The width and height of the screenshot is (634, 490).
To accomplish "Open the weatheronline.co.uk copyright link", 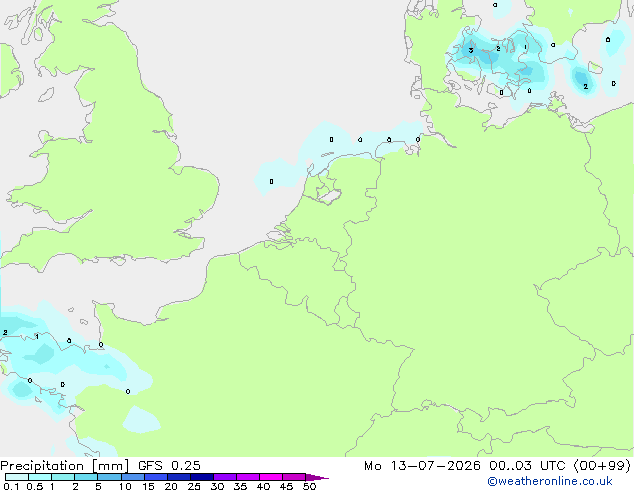I will 550,481.
